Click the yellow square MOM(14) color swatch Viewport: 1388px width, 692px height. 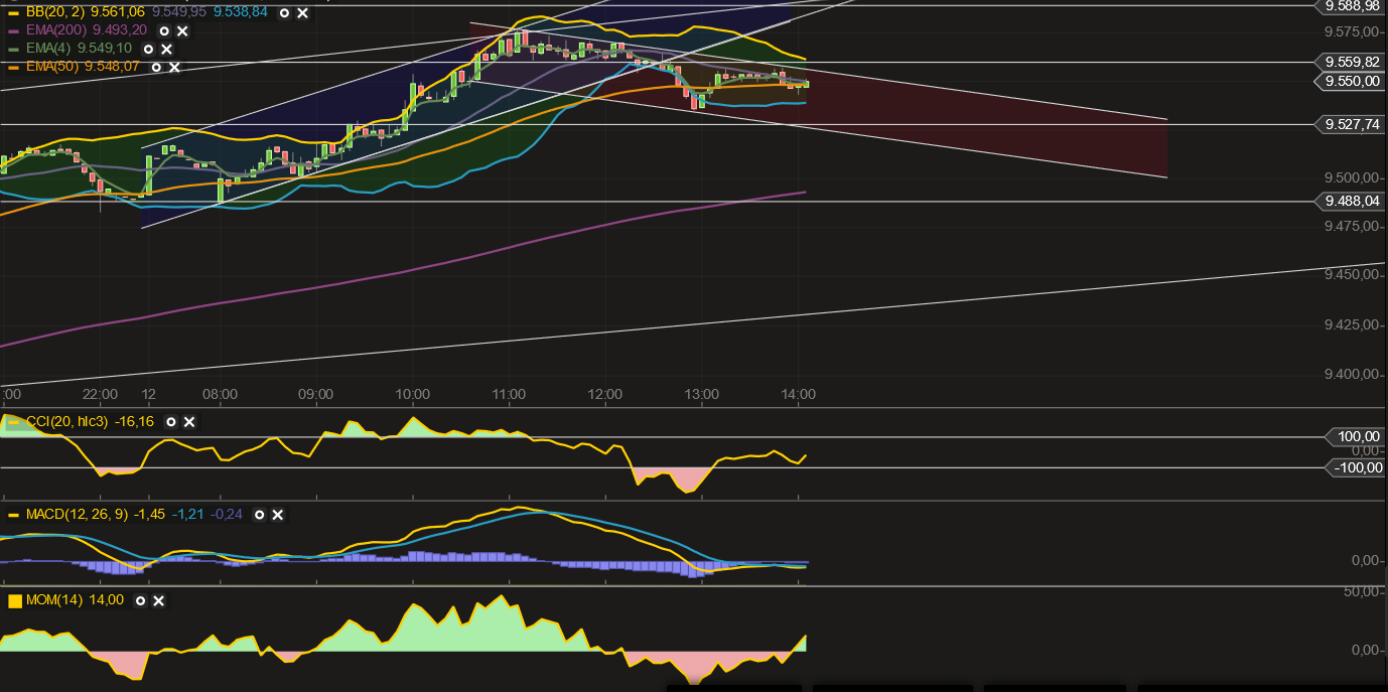click(14, 601)
